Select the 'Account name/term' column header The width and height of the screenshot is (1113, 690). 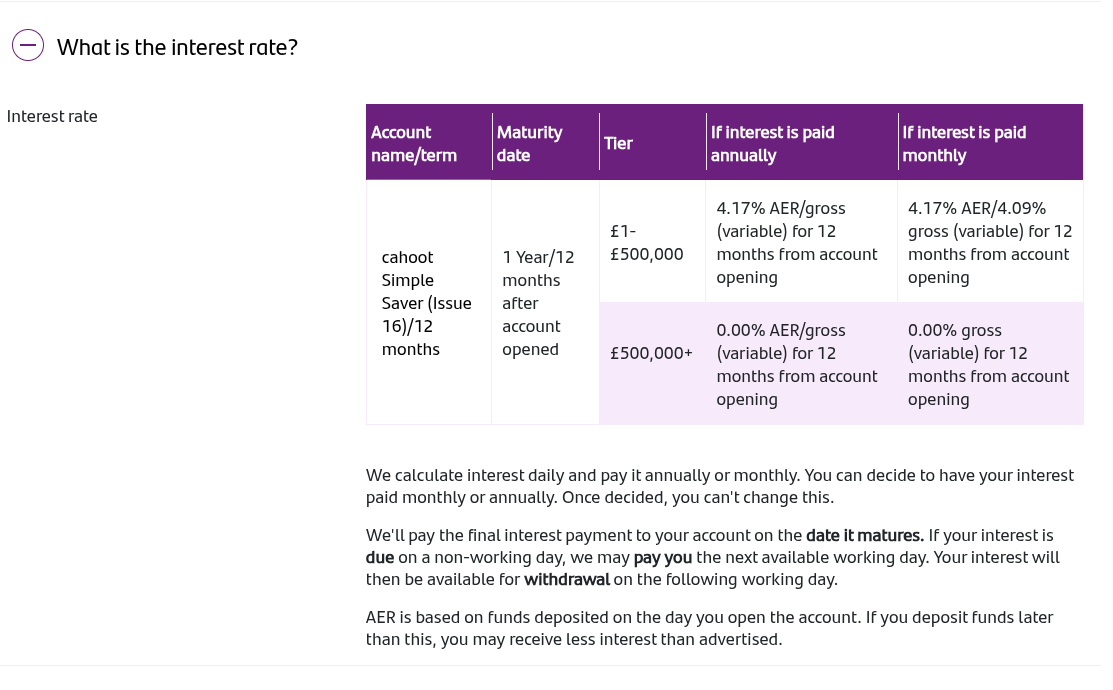429,143
